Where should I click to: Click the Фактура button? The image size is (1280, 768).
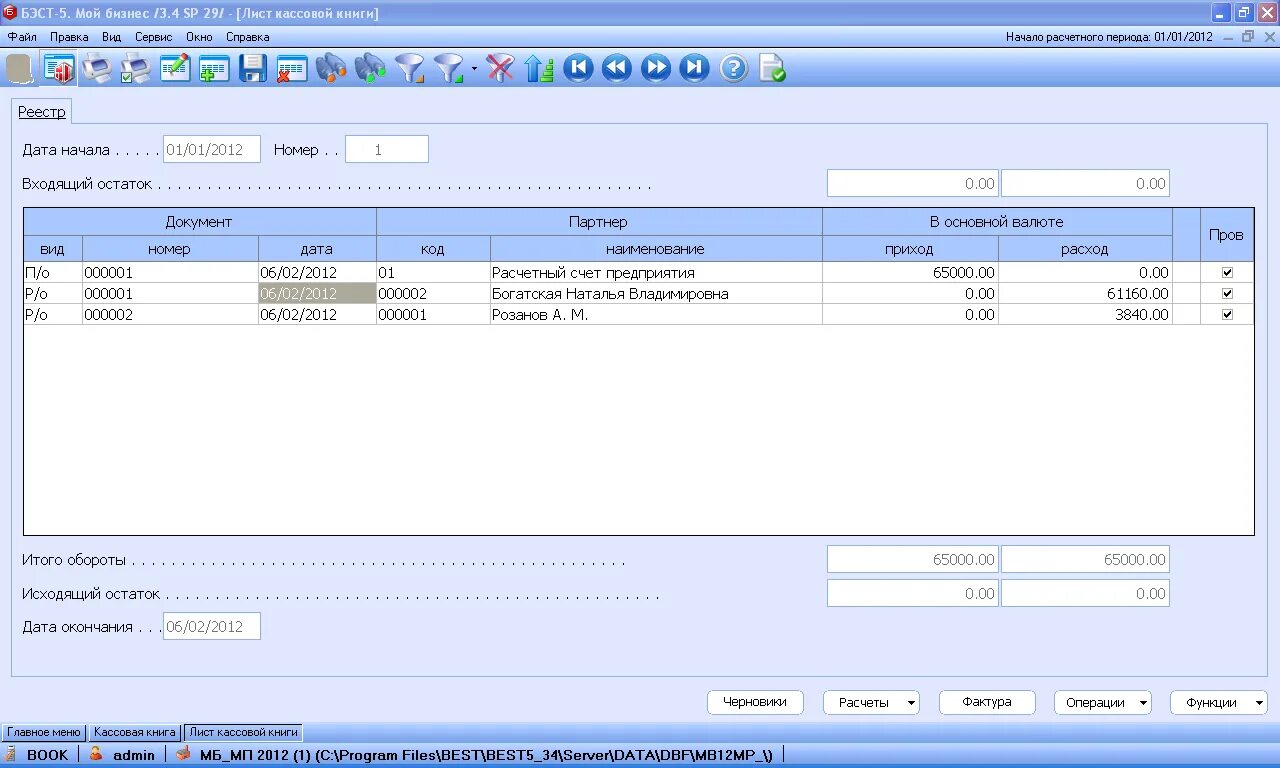(x=987, y=702)
